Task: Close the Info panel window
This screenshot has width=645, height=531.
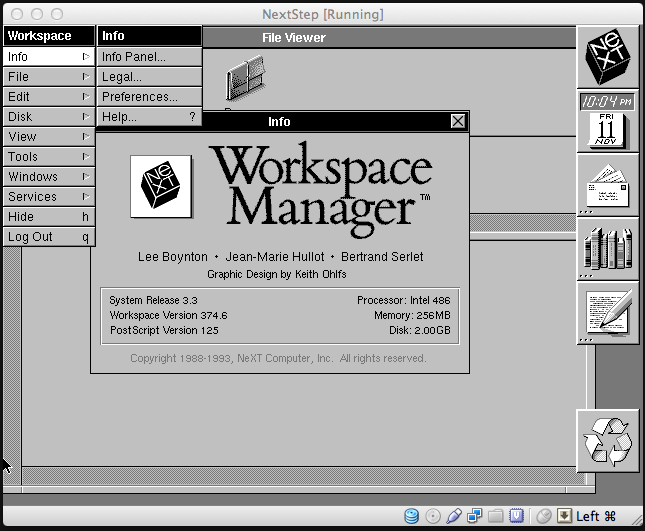Action: (458, 121)
